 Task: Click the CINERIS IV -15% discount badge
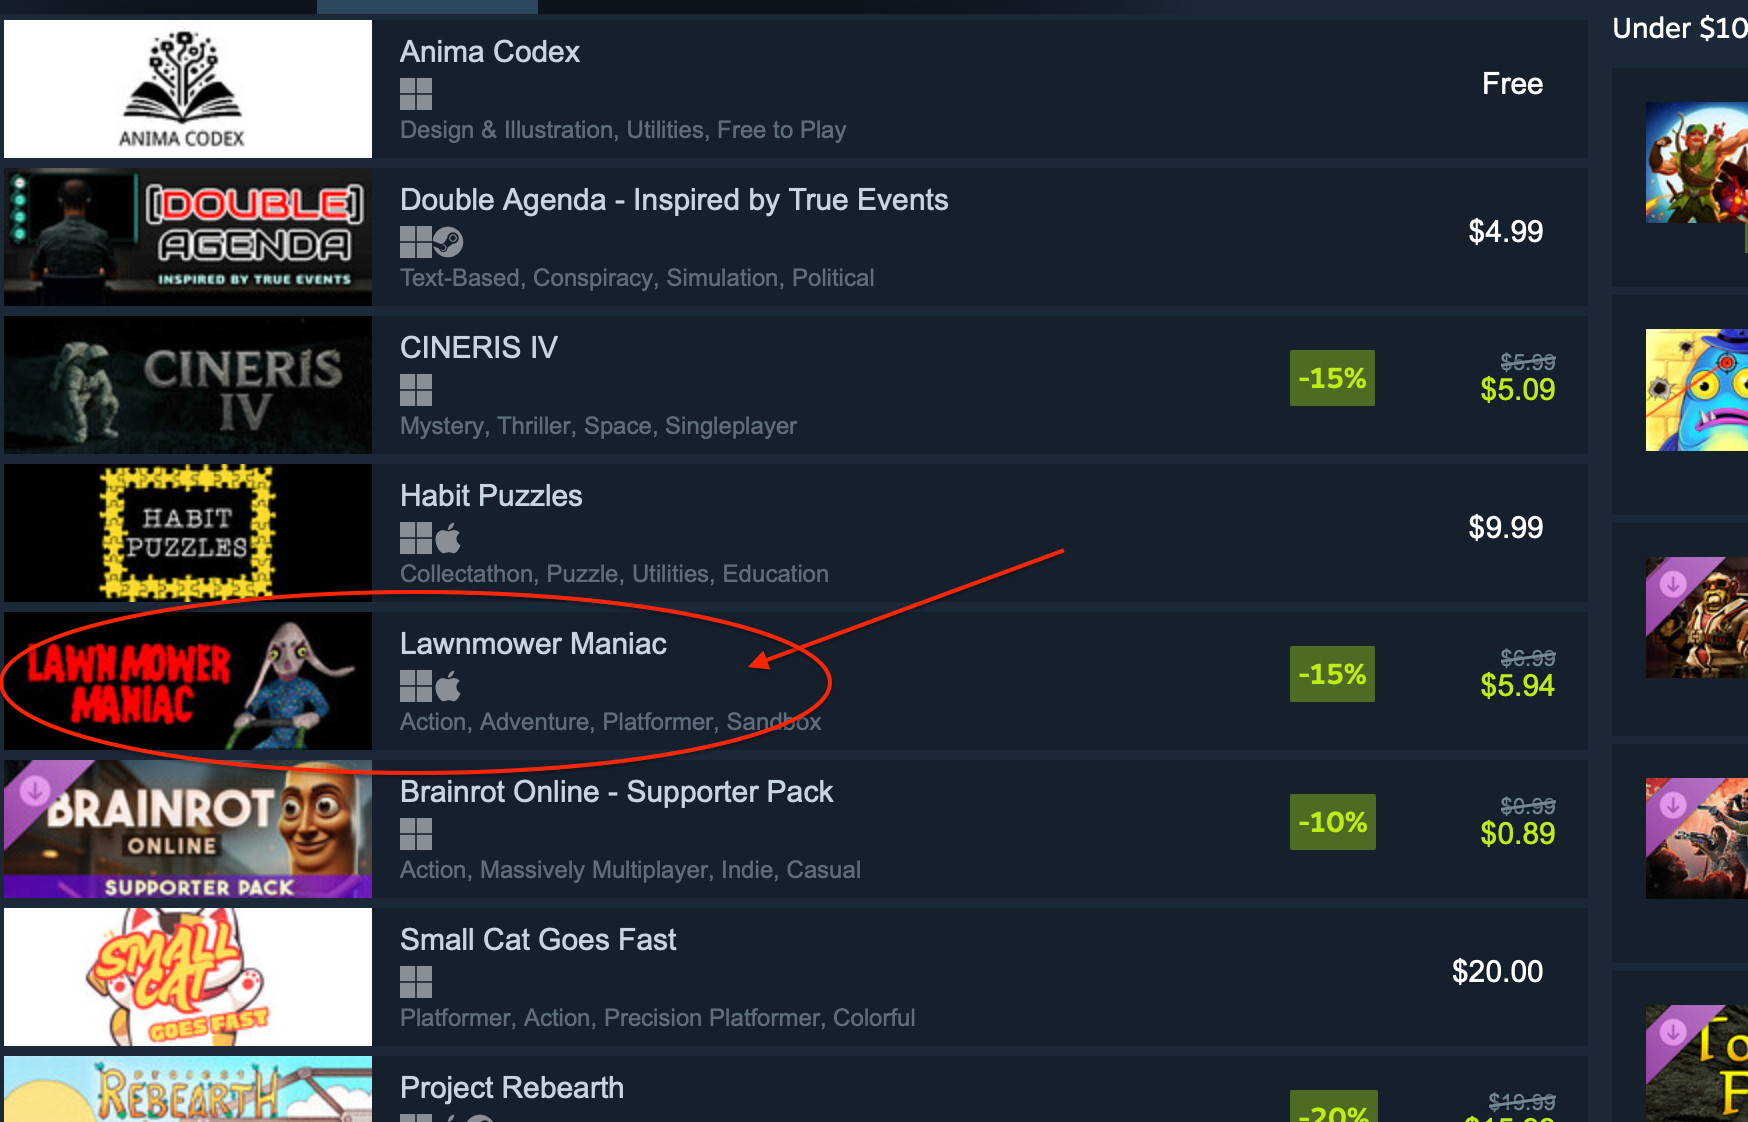[x=1332, y=378]
